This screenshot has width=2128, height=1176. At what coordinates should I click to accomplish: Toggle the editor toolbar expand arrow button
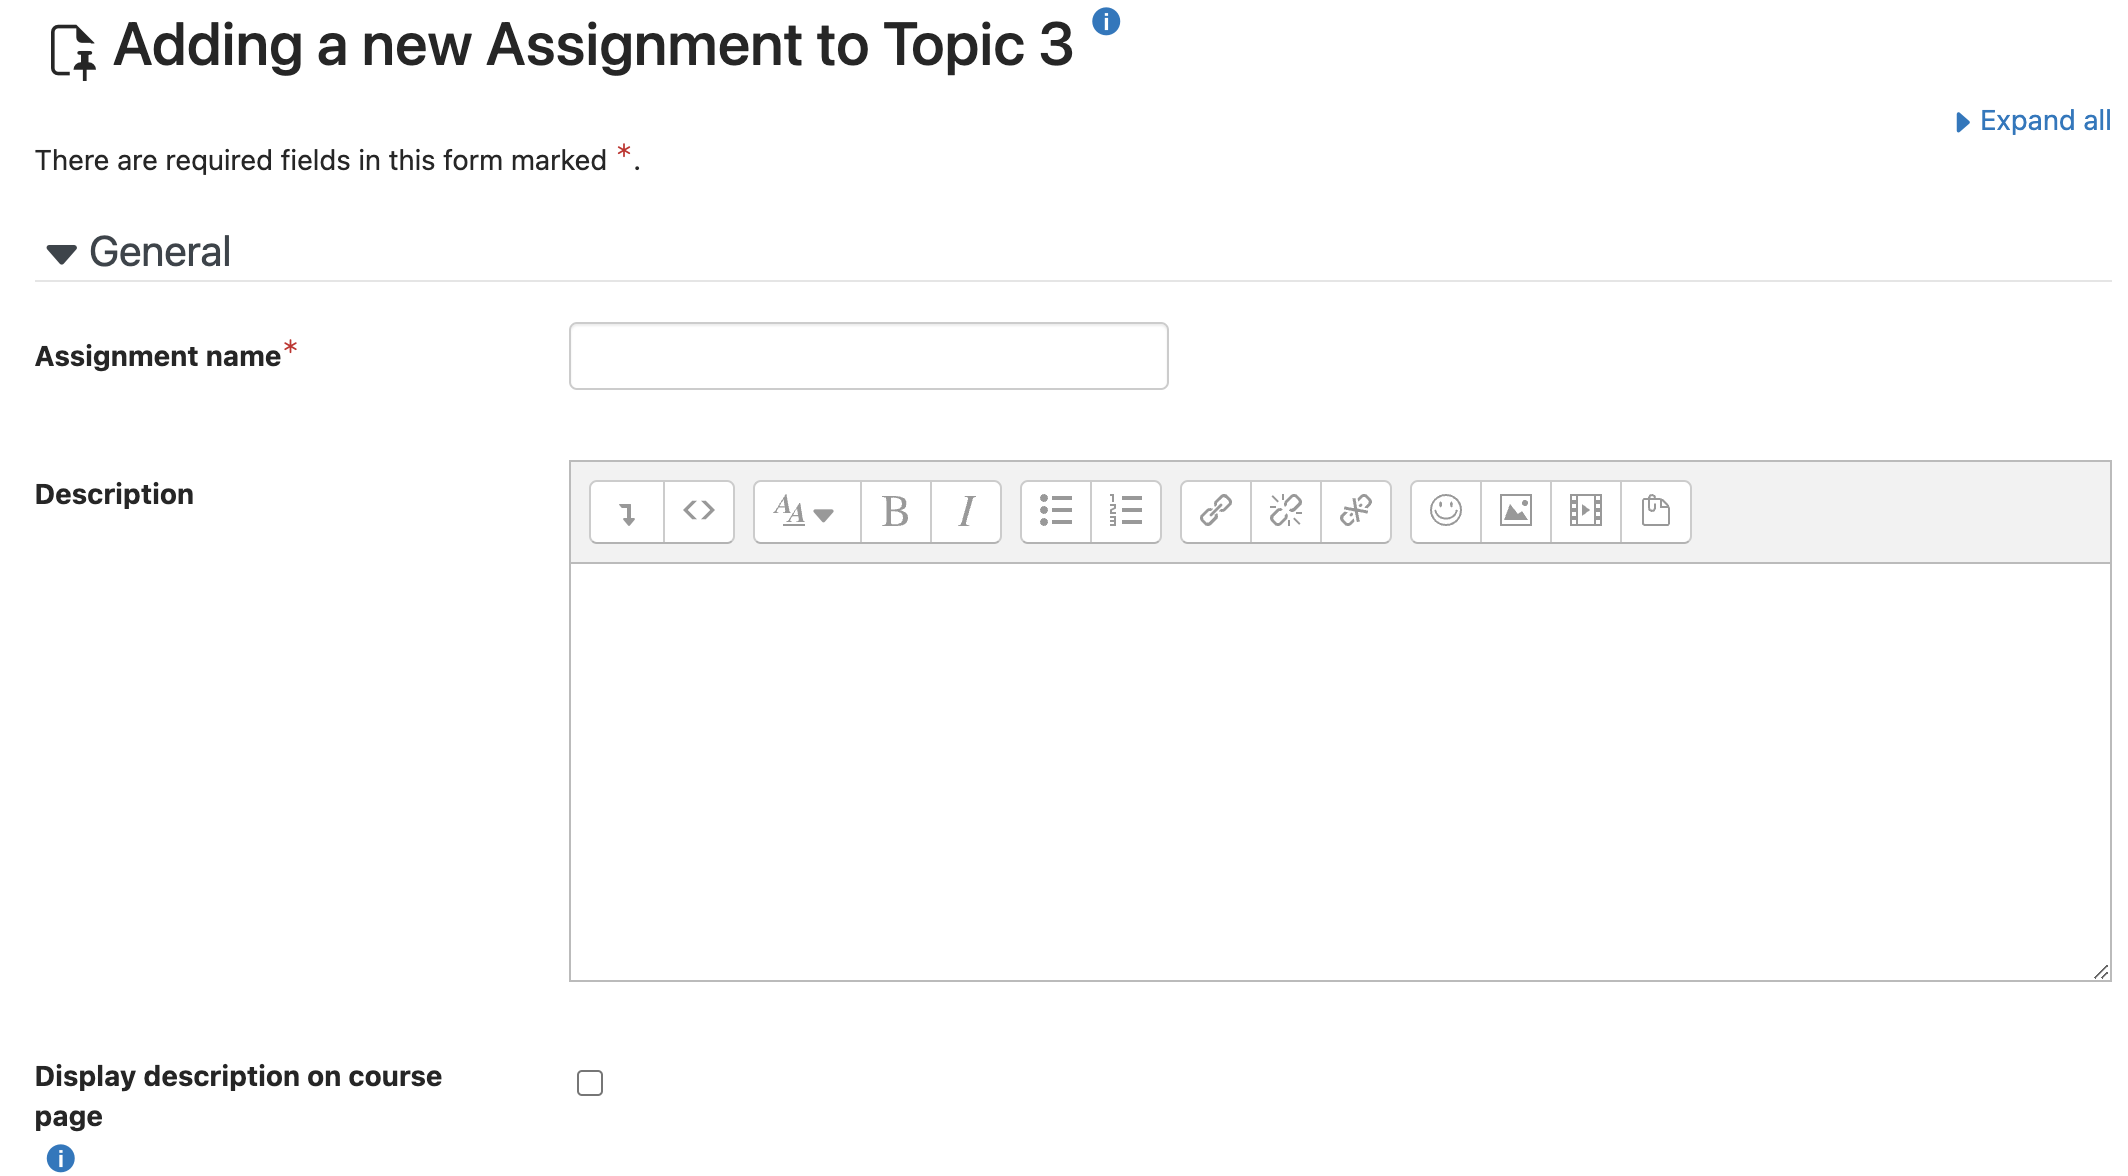(x=627, y=512)
